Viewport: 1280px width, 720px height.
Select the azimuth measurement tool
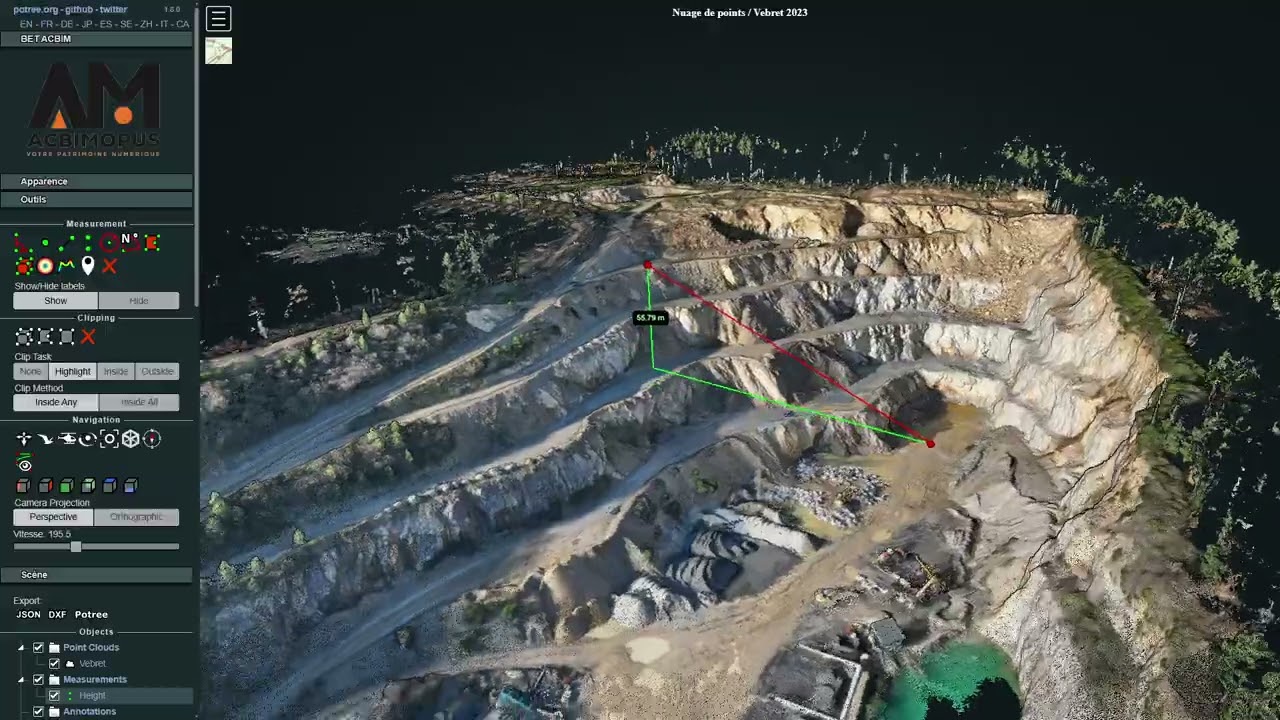coord(131,242)
